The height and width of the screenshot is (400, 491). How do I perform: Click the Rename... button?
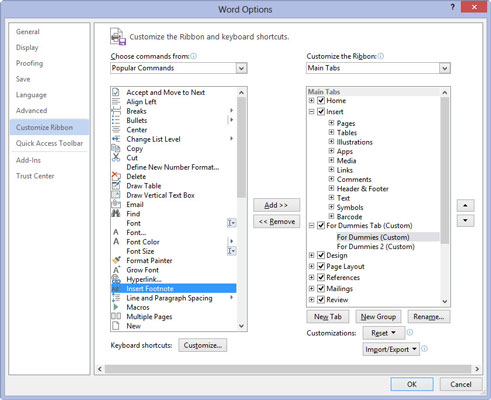coord(428,317)
